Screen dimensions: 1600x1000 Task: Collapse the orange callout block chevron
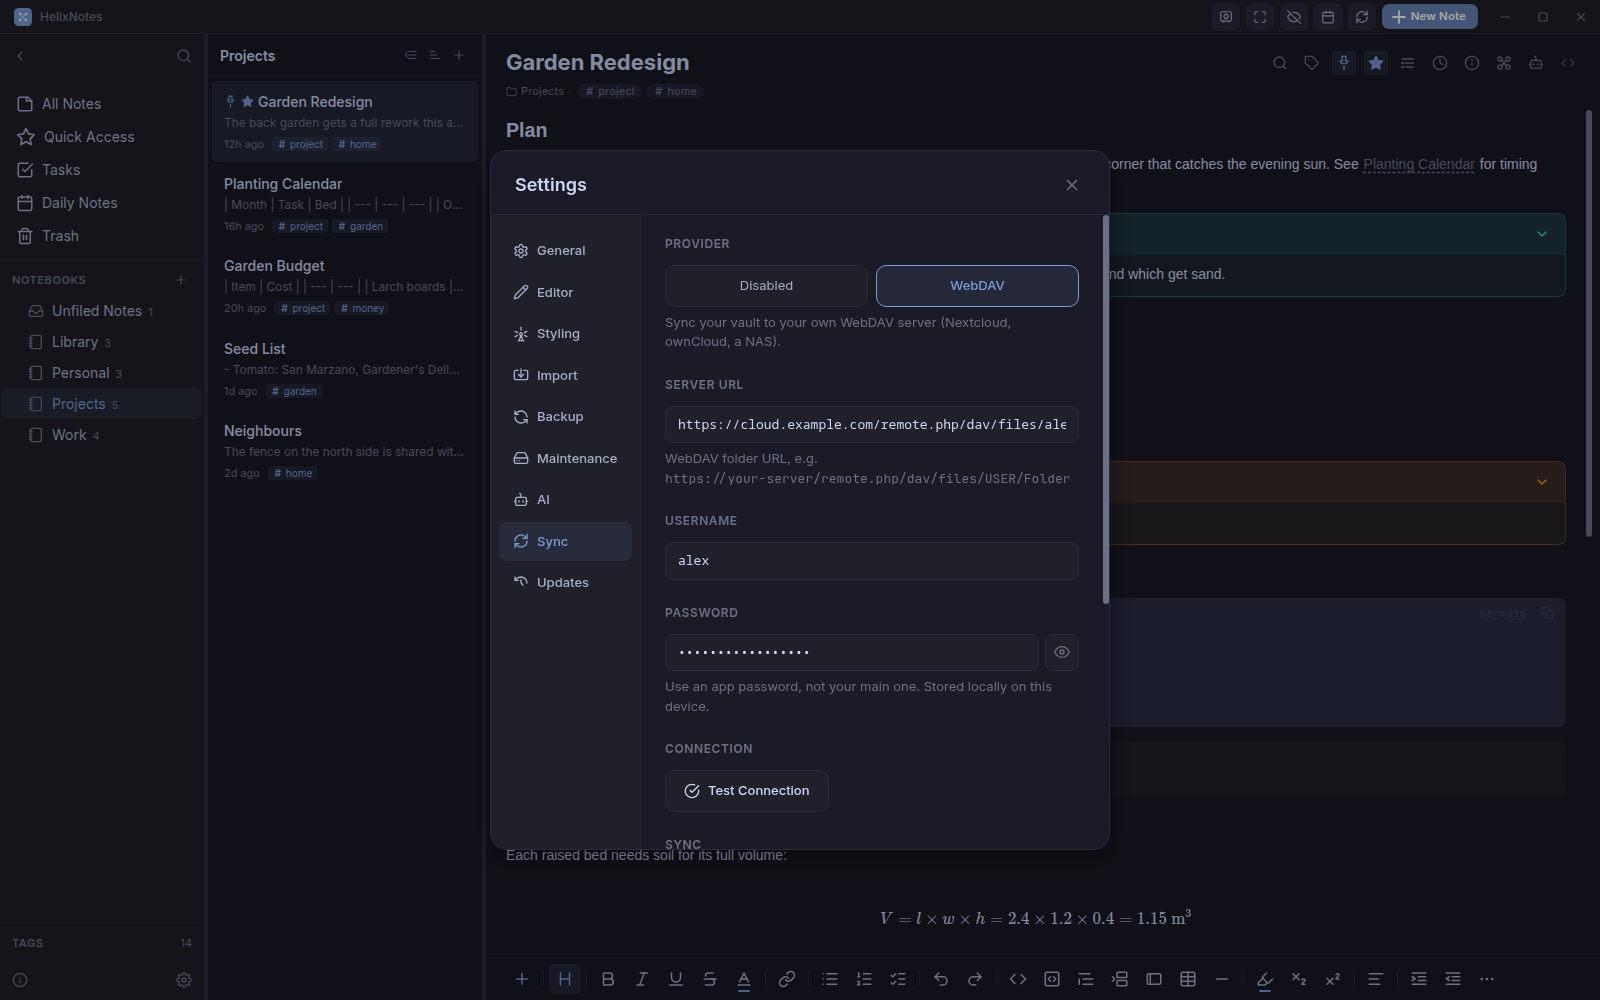coord(1542,482)
